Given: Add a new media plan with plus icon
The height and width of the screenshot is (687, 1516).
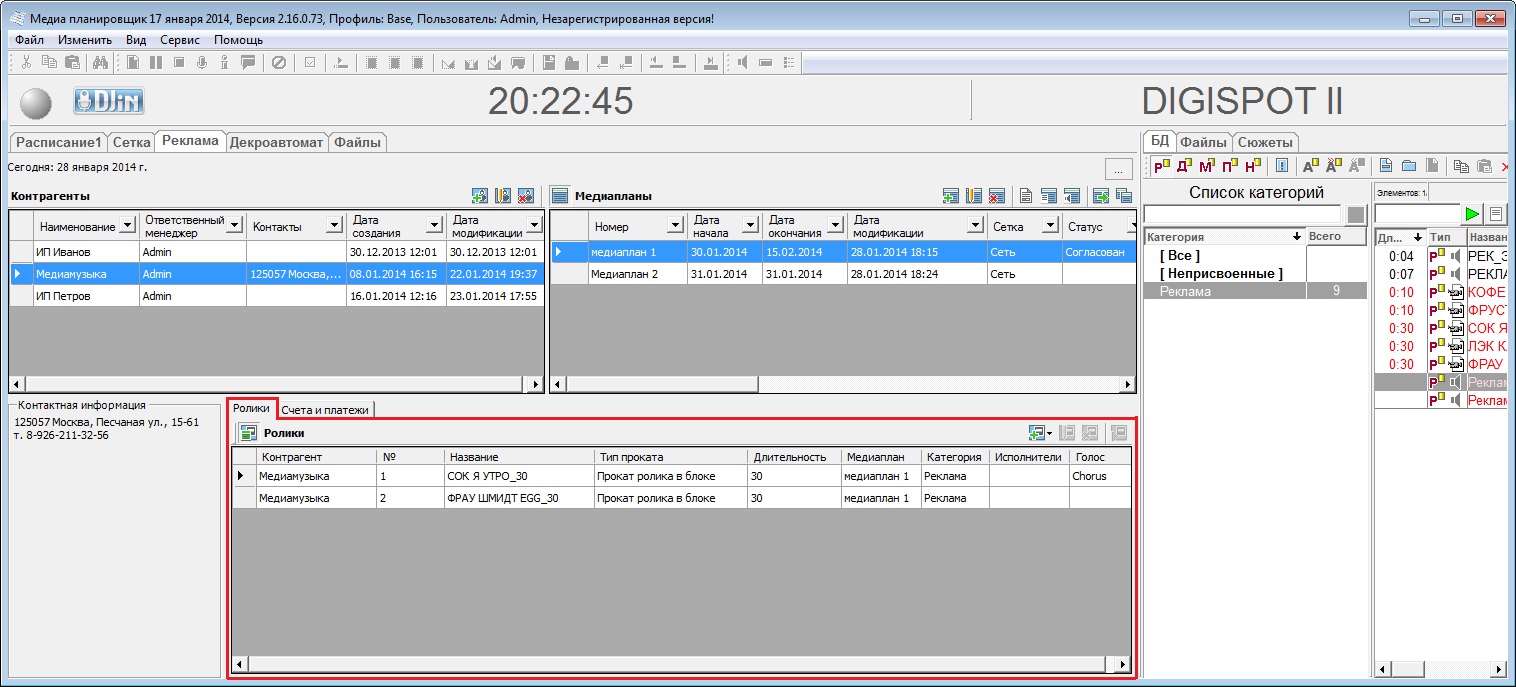Looking at the screenshot, I should [x=951, y=196].
